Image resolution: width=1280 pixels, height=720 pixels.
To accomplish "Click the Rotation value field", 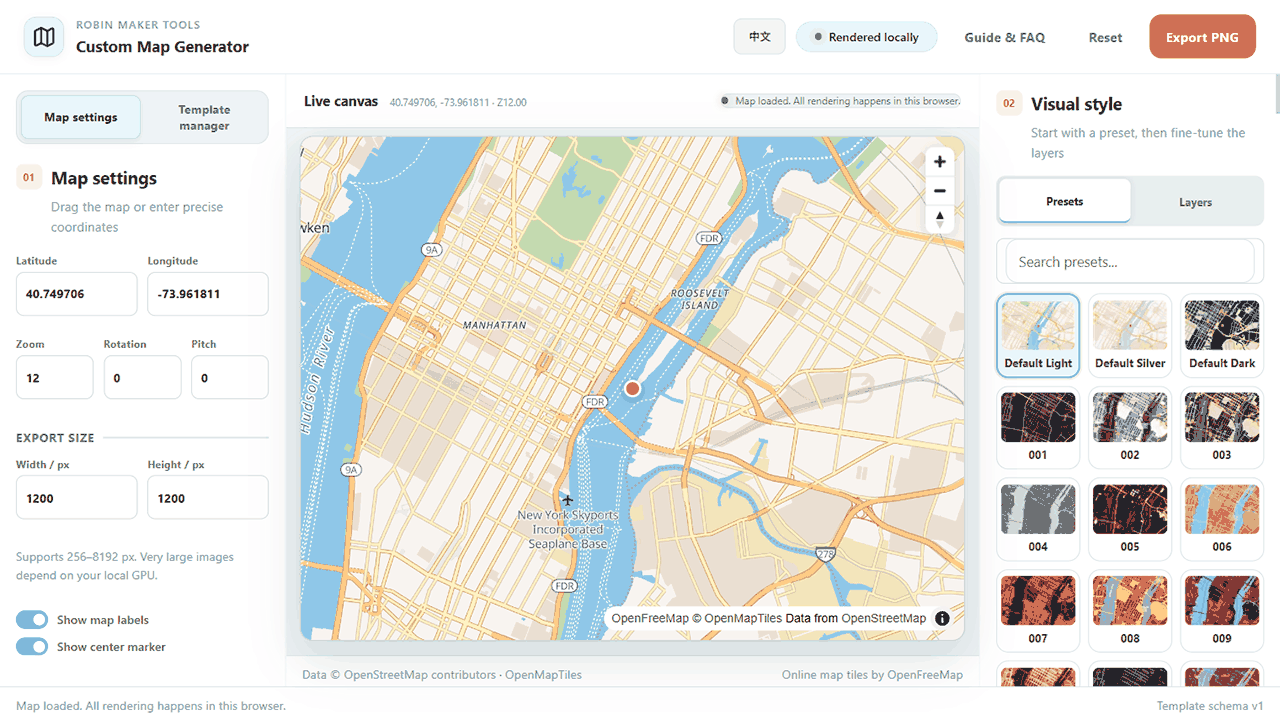I will point(143,378).
